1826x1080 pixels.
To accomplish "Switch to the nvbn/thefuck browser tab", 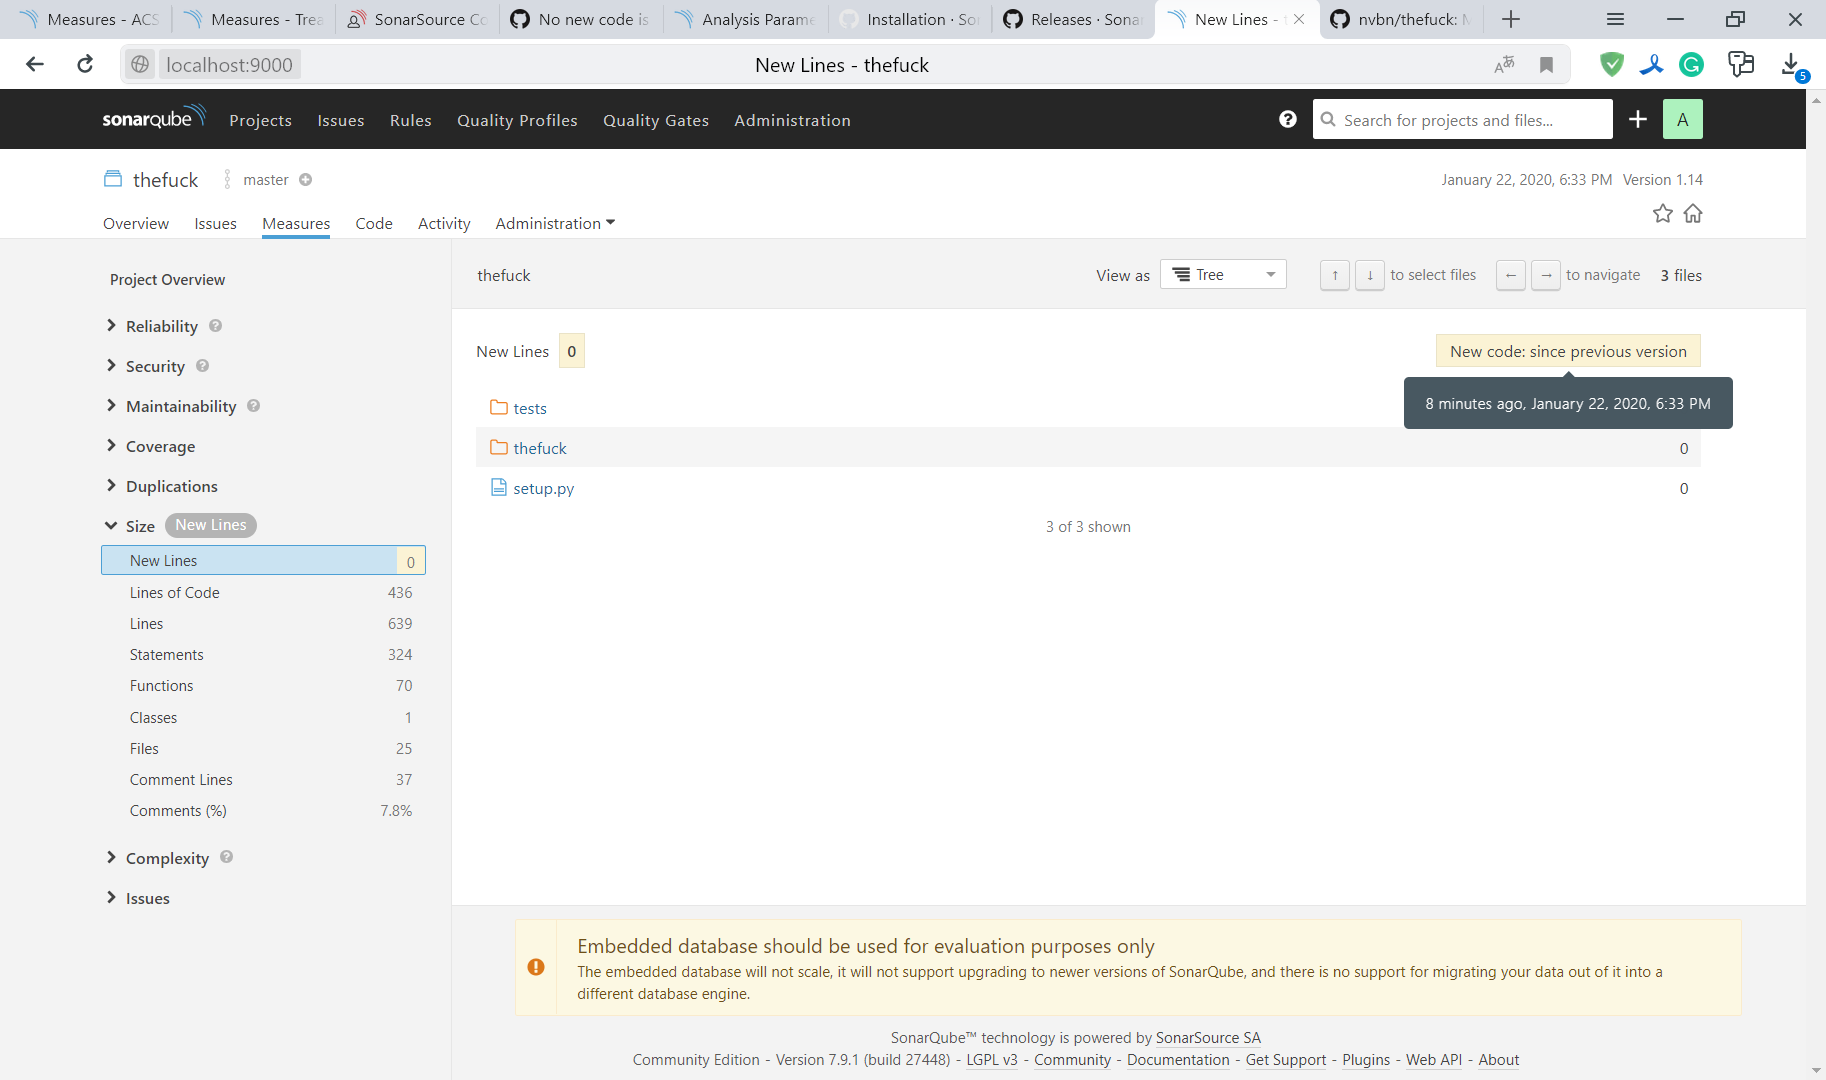I will [1400, 19].
